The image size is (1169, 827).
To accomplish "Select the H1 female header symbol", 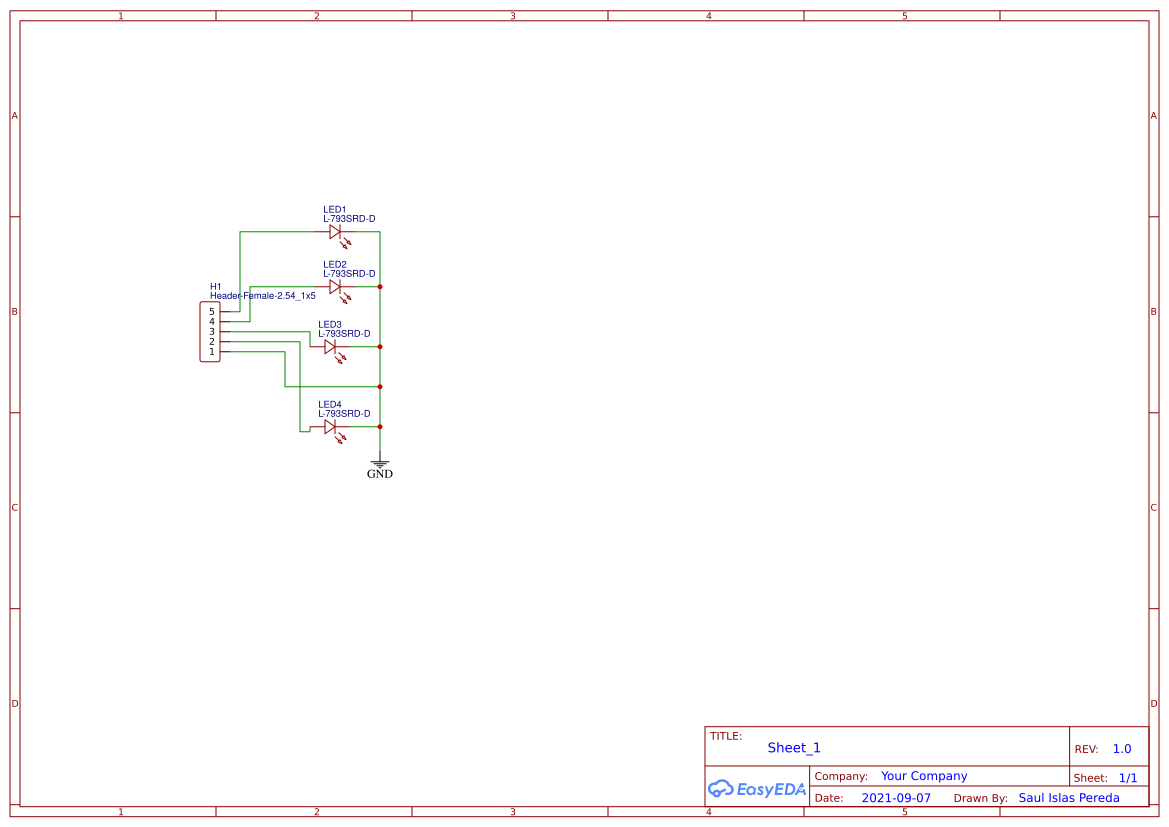I will point(209,333).
